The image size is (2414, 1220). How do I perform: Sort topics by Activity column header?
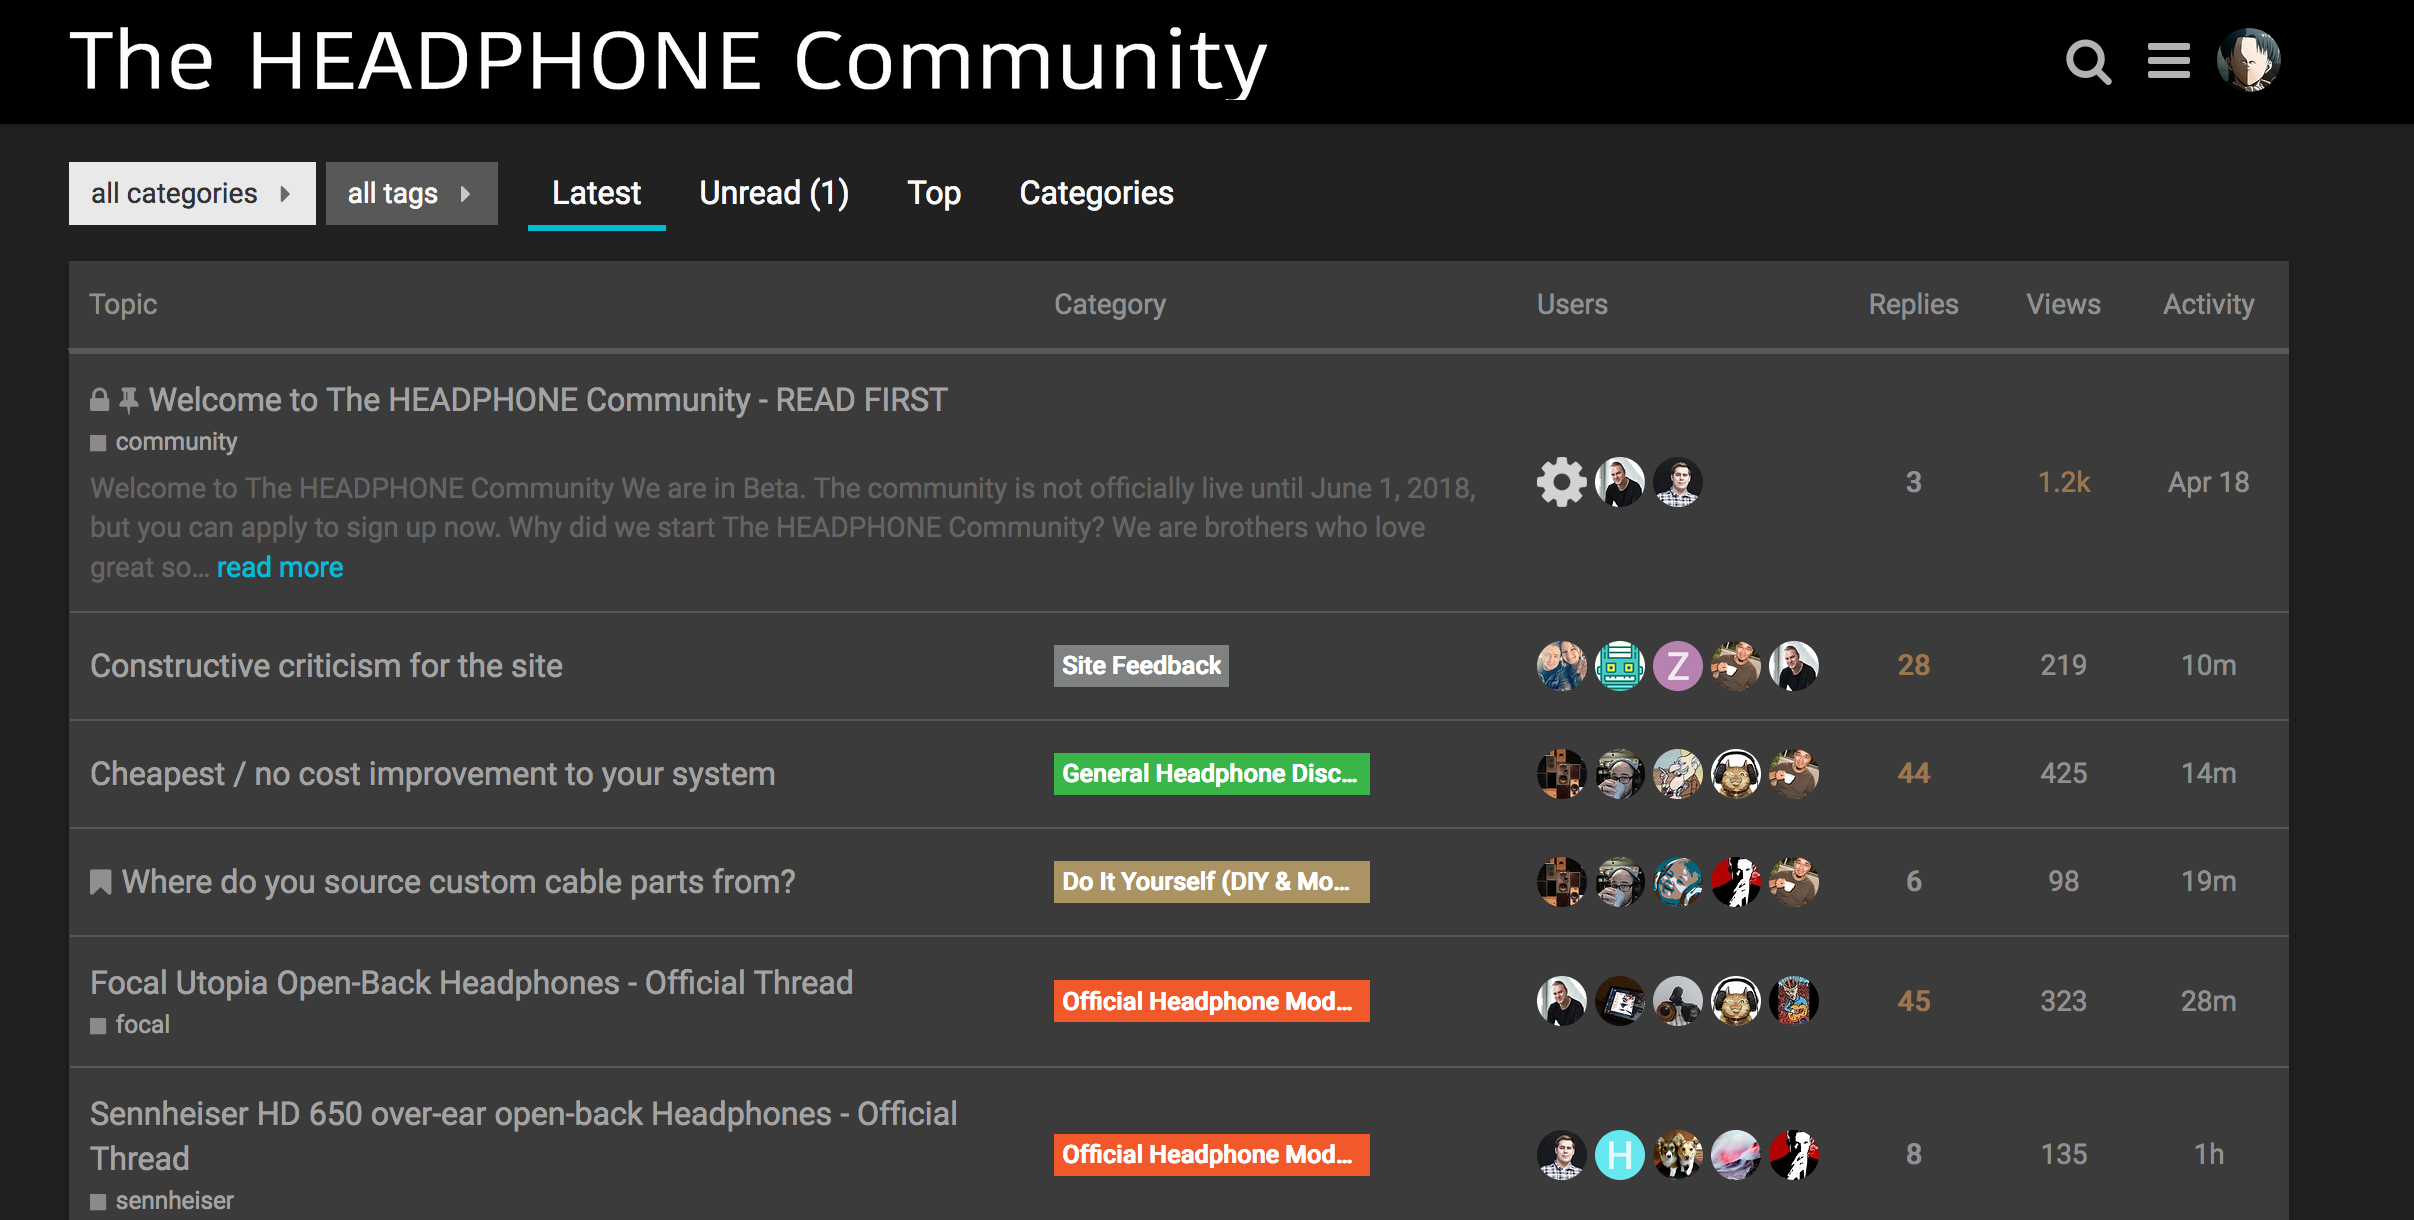[x=2208, y=304]
